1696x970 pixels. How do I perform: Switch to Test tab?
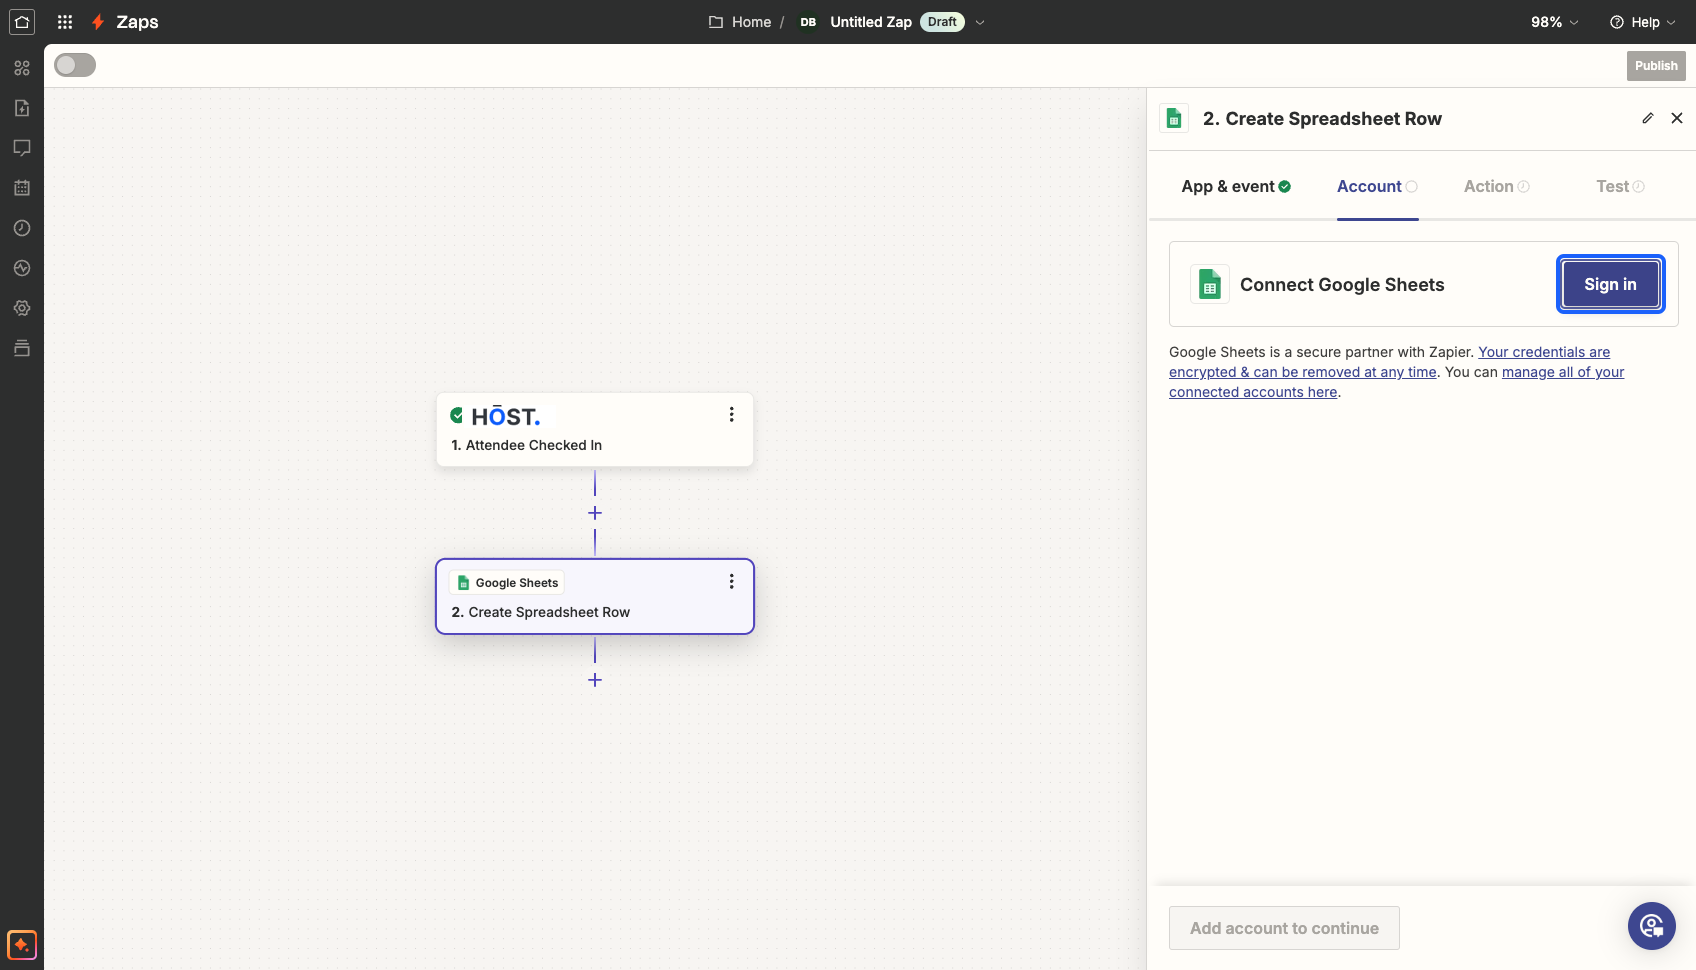pyautogui.click(x=1620, y=186)
